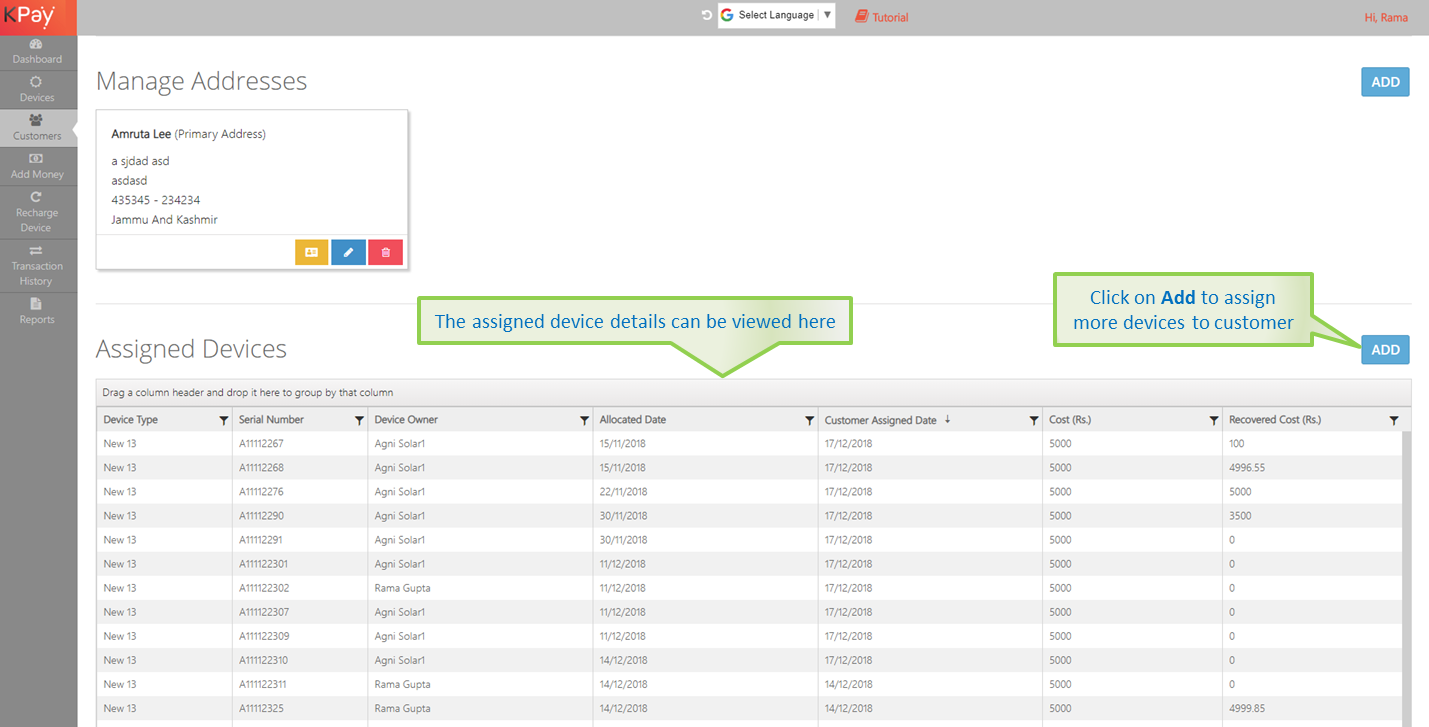This screenshot has height=727, width=1429.
Task: Click the yellow address card icon button
Action: [x=311, y=253]
